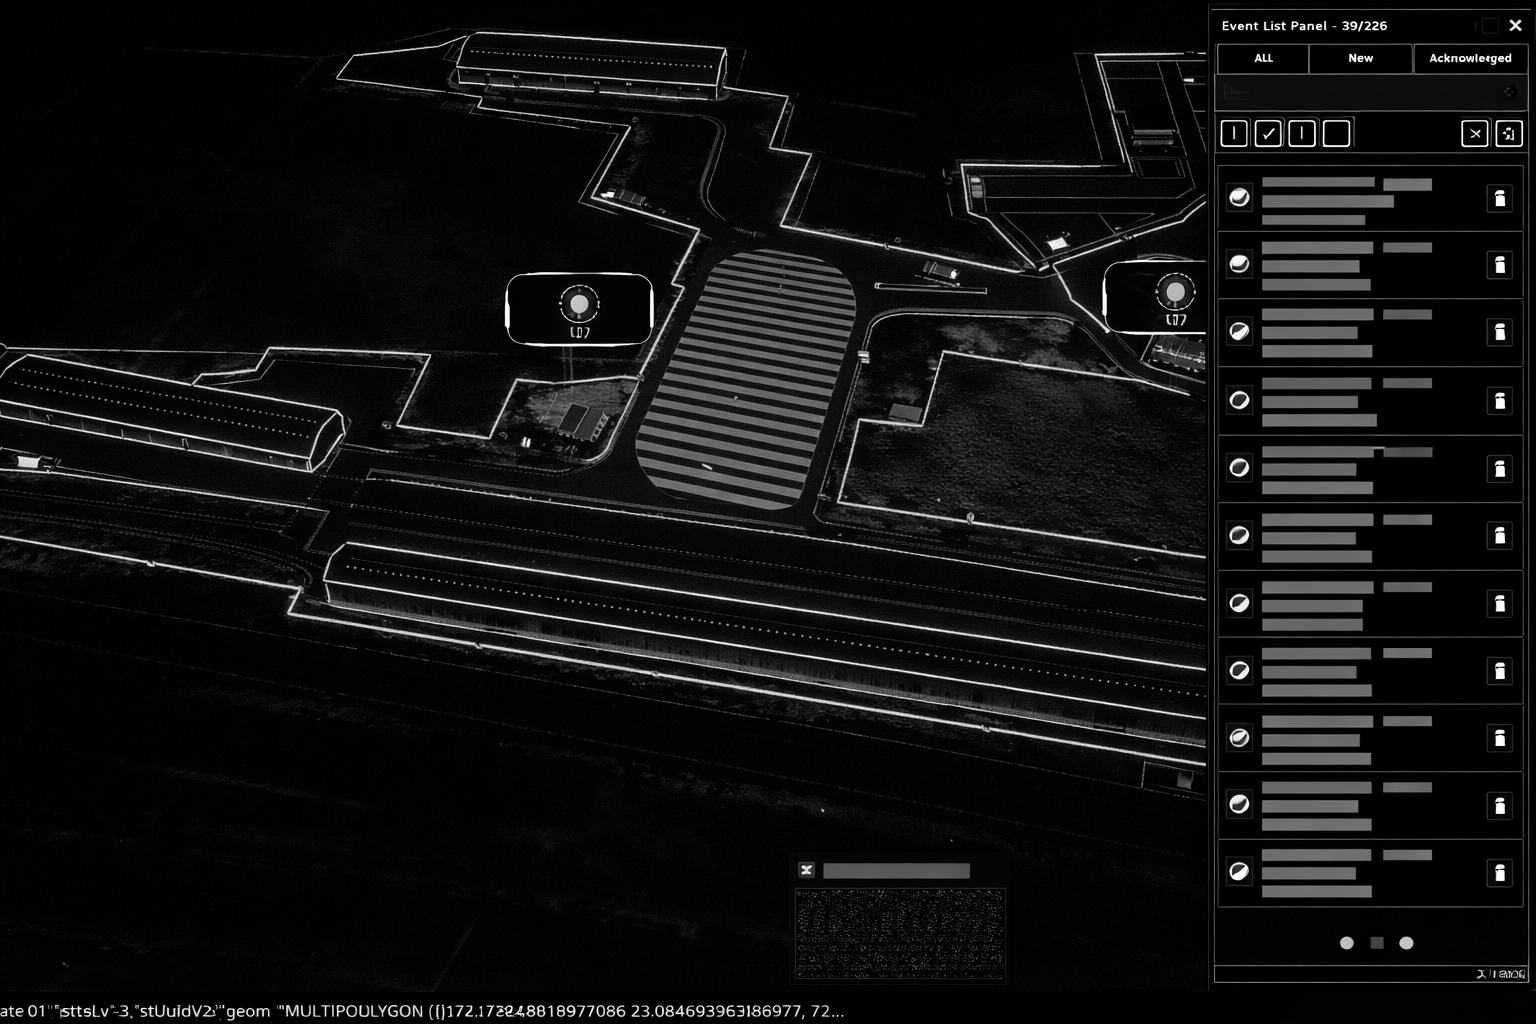1536x1024 pixels.
Task: Click the checkmark filter button in toolbar
Action: 1268,134
